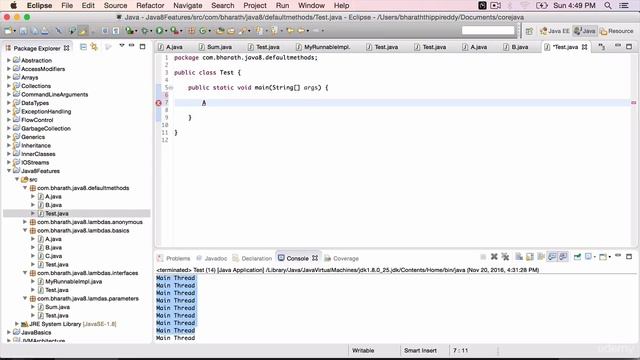Open the Source menu

click(x=115, y=5)
